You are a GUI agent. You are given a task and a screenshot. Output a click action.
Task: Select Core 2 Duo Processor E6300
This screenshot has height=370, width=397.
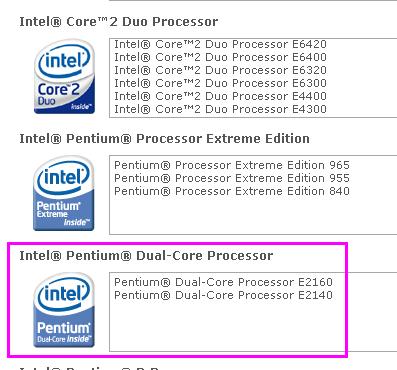click(220, 83)
